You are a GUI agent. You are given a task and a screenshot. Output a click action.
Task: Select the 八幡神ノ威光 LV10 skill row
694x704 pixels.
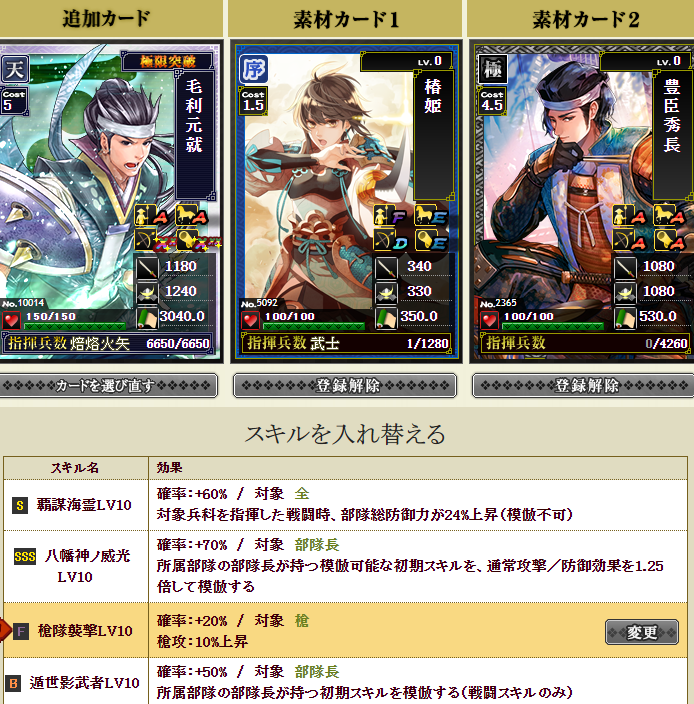345,567
